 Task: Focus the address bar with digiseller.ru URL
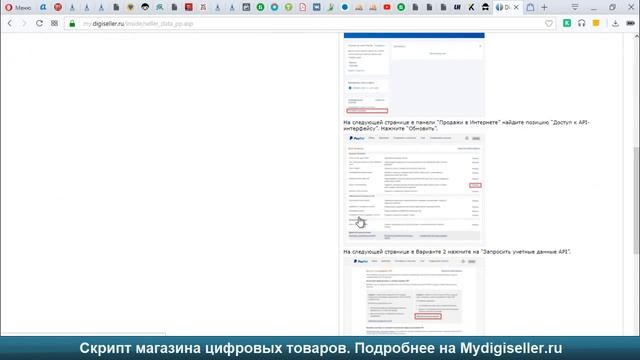(x=310, y=24)
